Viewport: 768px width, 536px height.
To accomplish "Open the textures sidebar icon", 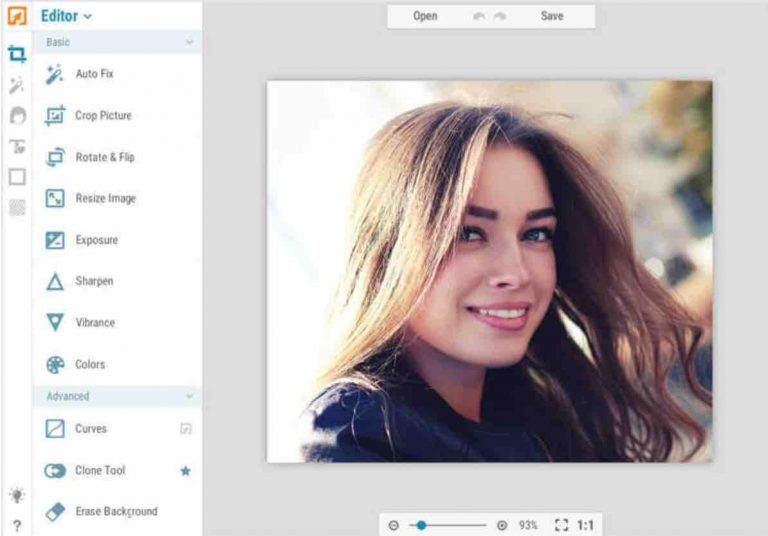I will point(17,208).
